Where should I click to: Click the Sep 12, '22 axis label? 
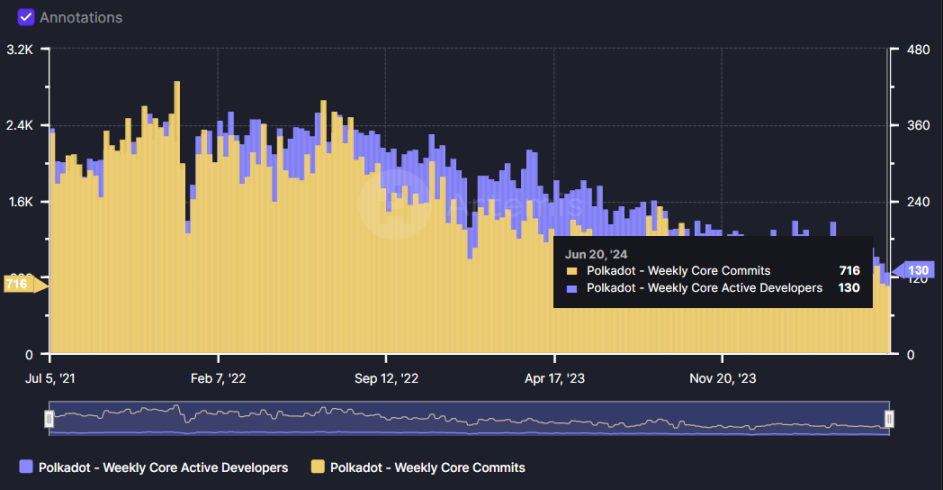coord(386,378)
